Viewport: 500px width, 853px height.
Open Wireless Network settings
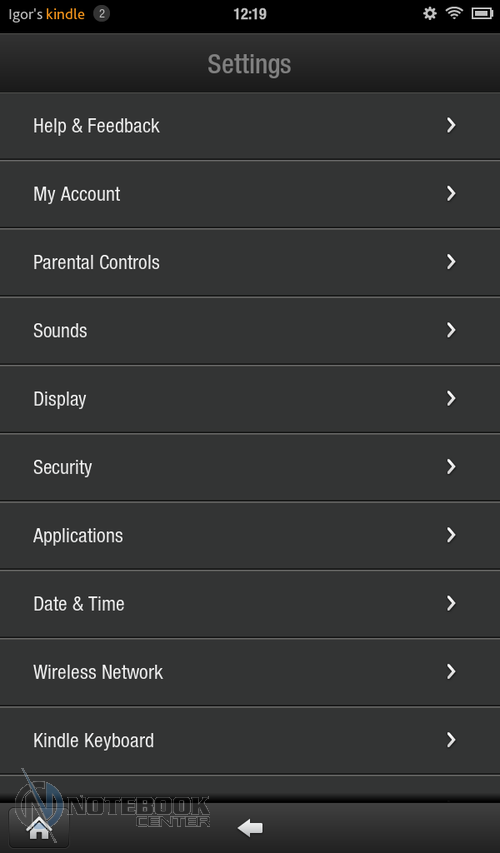250,672
